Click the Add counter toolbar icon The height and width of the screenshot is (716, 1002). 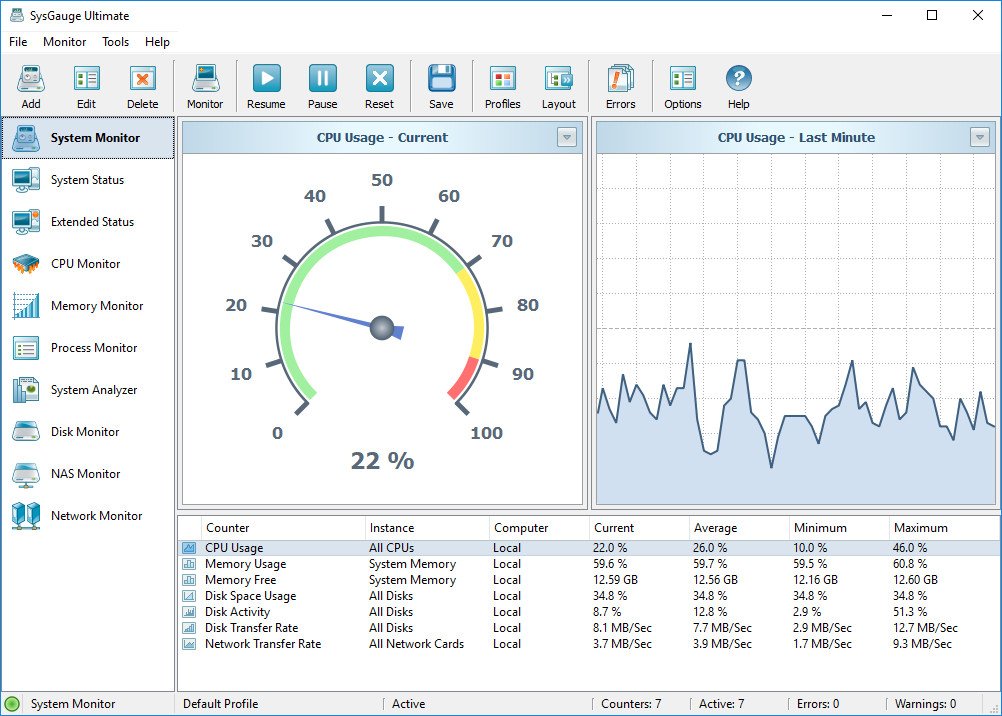pyautogui.click(x=31, y=80)
